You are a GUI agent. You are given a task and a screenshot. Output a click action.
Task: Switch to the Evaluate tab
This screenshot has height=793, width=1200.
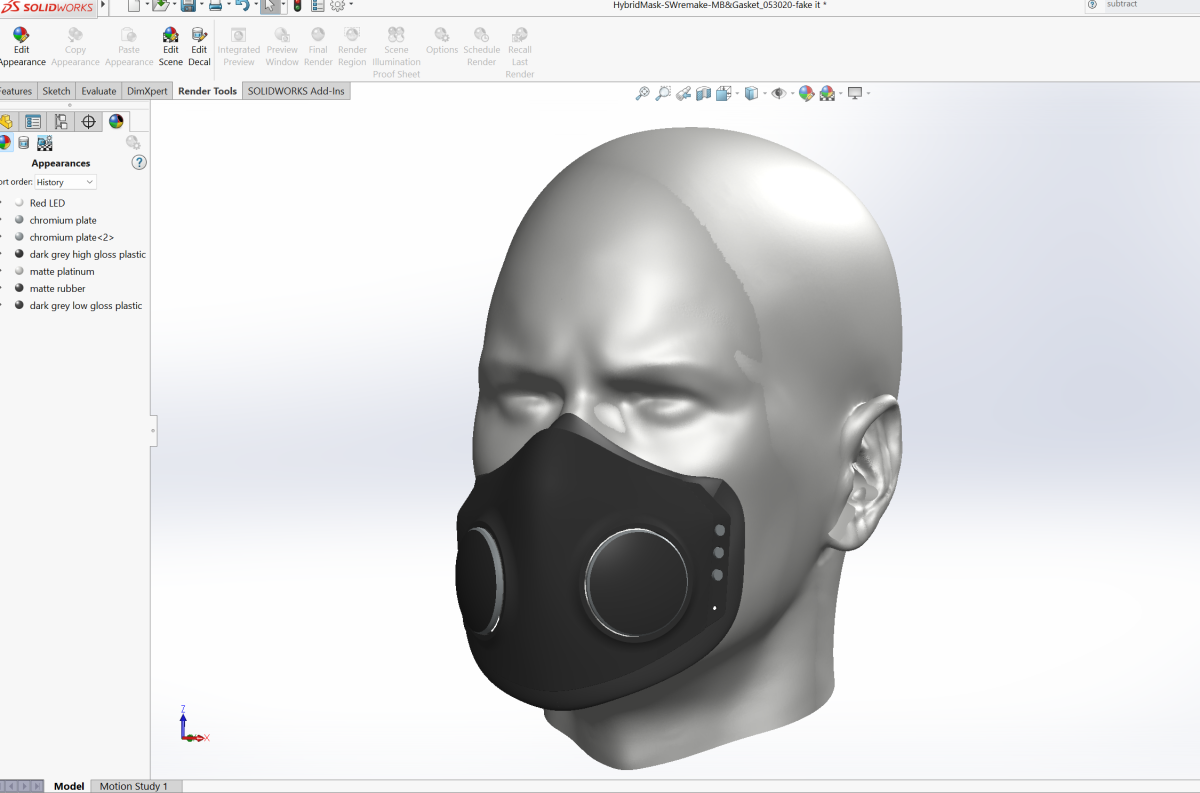click(x=98, y=91)
